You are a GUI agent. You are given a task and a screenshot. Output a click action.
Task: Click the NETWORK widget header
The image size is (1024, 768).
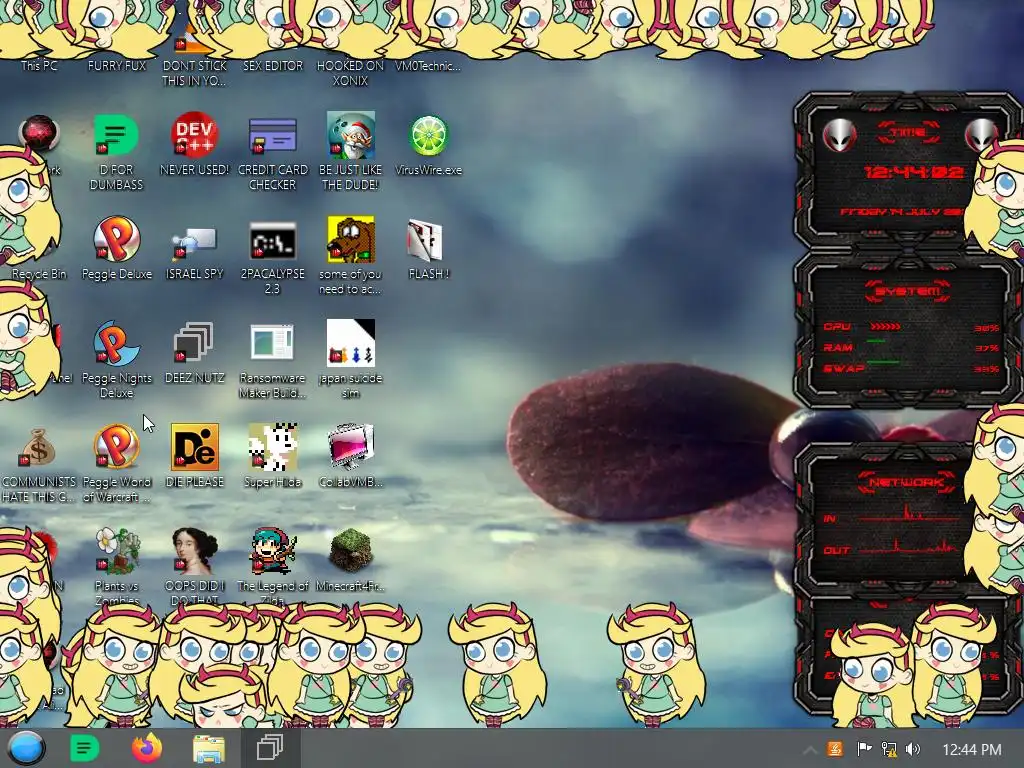tap(906, 483)
